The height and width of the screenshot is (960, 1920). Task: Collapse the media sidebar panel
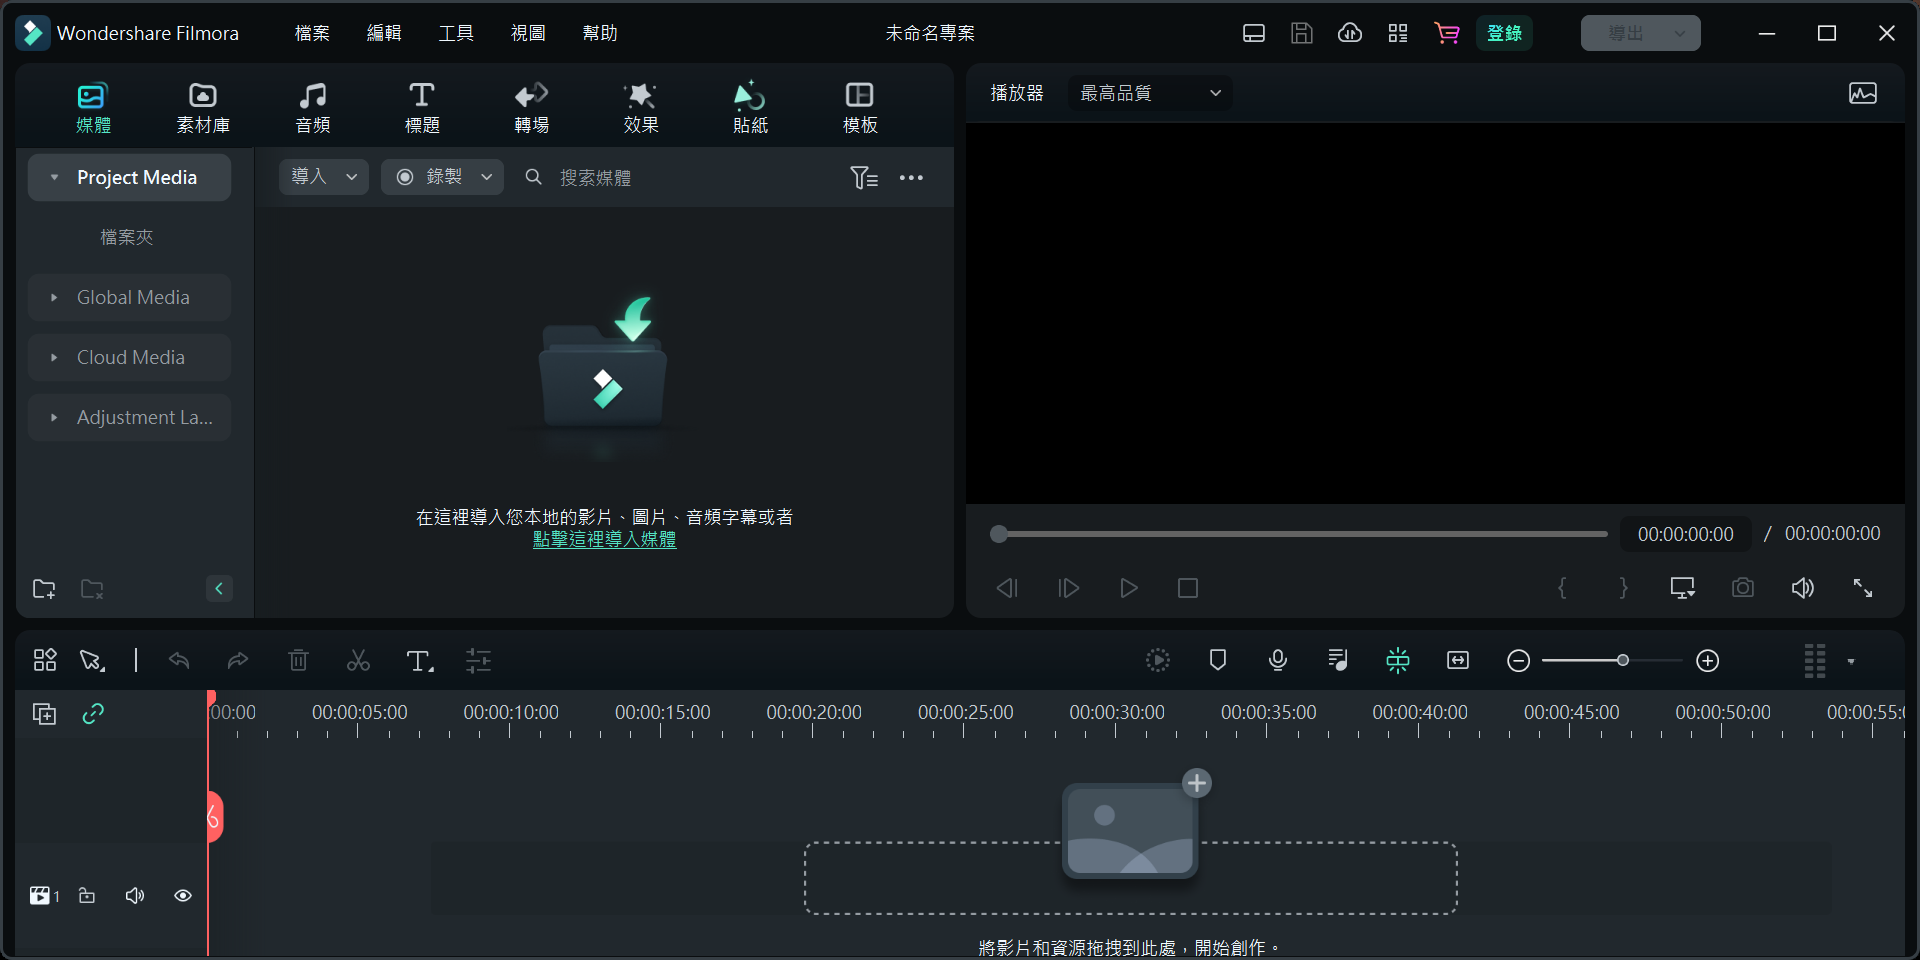219,589
